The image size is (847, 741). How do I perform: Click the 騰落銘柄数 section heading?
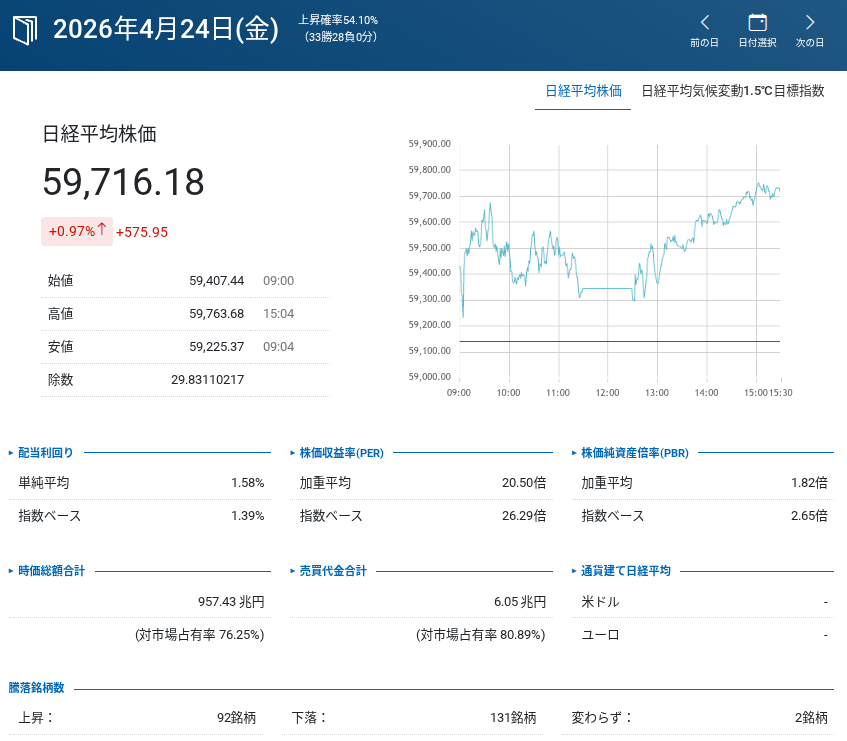[37, 688]
